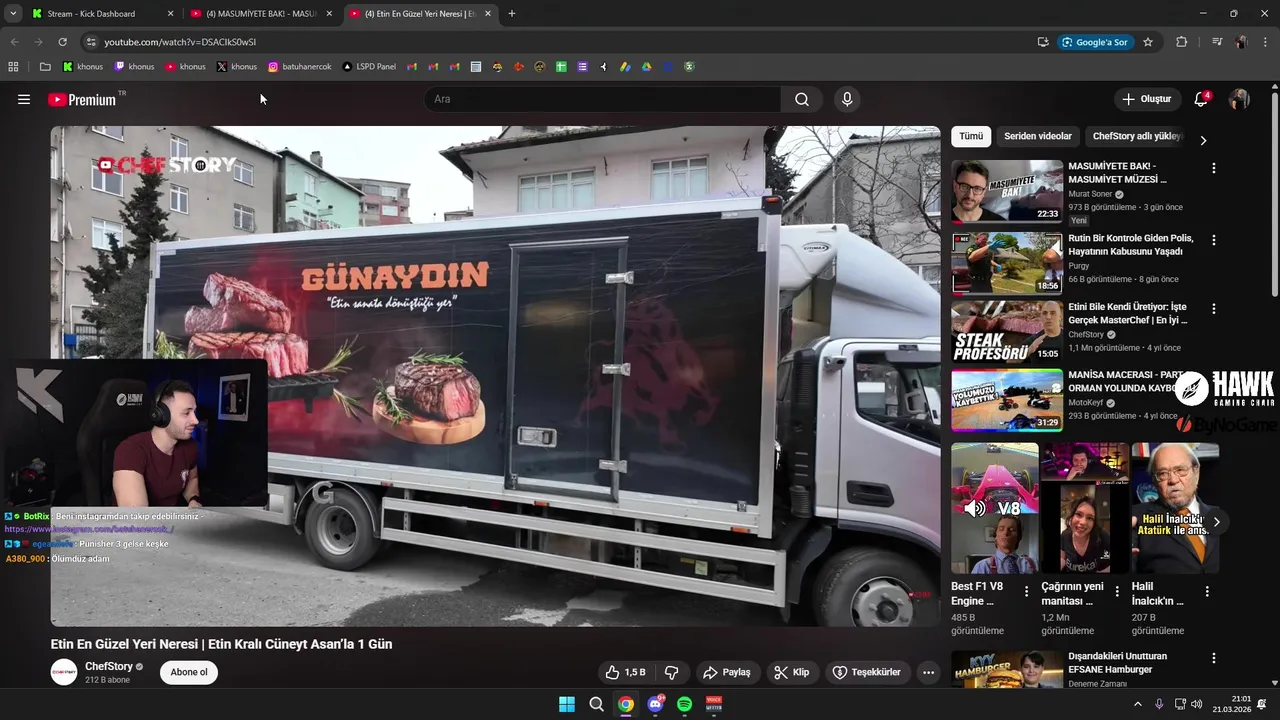Open the LSPD Panel bookmark
This screenshot has height=720, width=1280.
pos(369,67)
